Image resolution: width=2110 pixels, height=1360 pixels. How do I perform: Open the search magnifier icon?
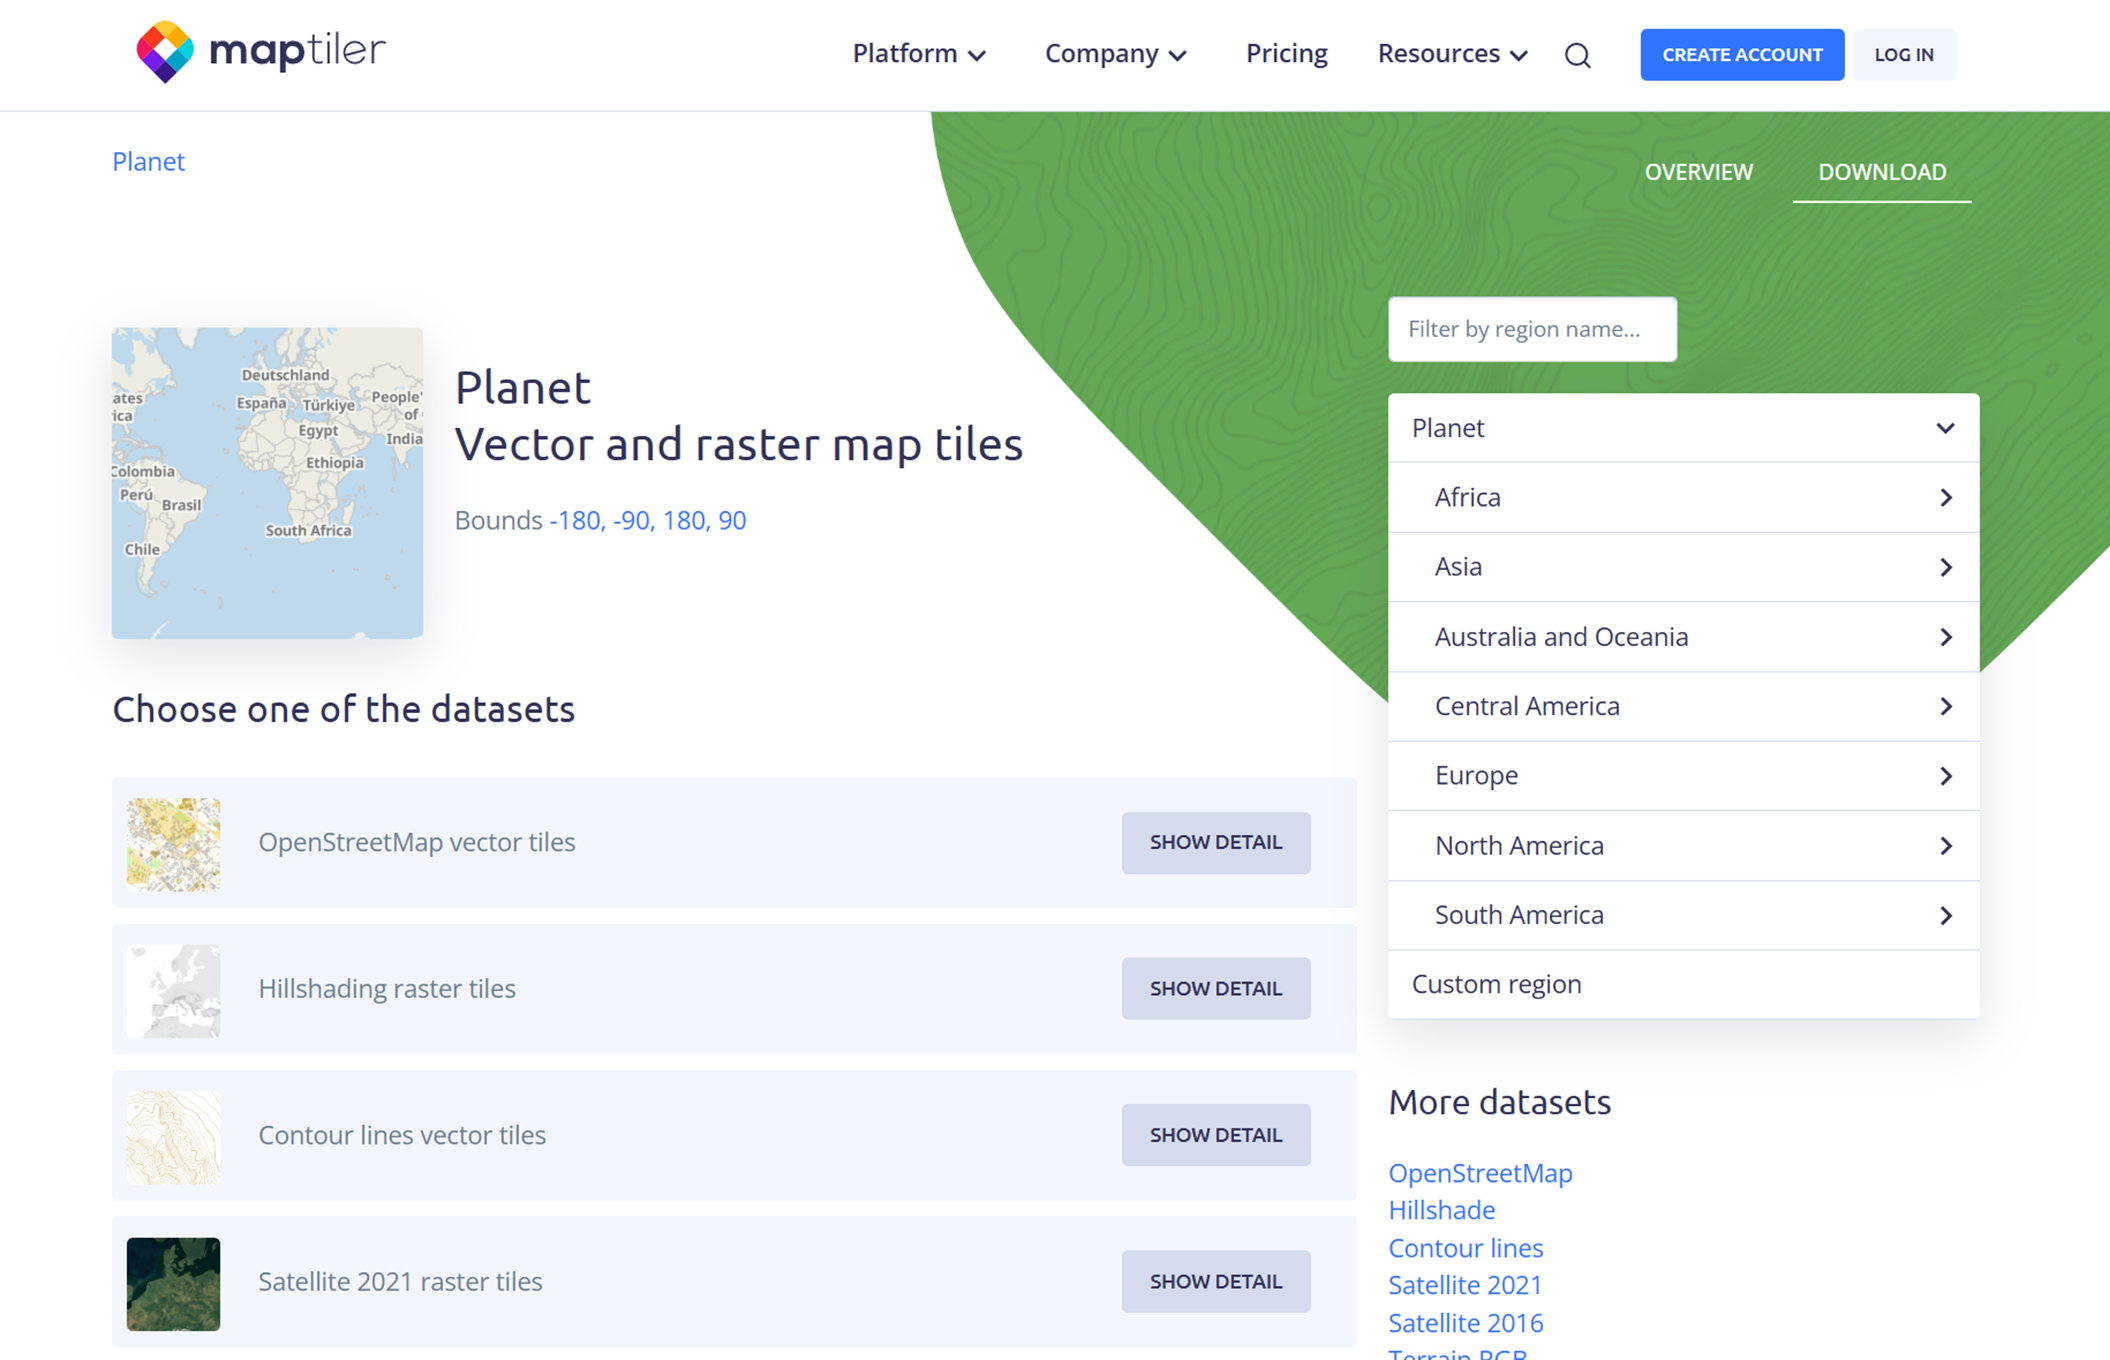coord(1577,55)
